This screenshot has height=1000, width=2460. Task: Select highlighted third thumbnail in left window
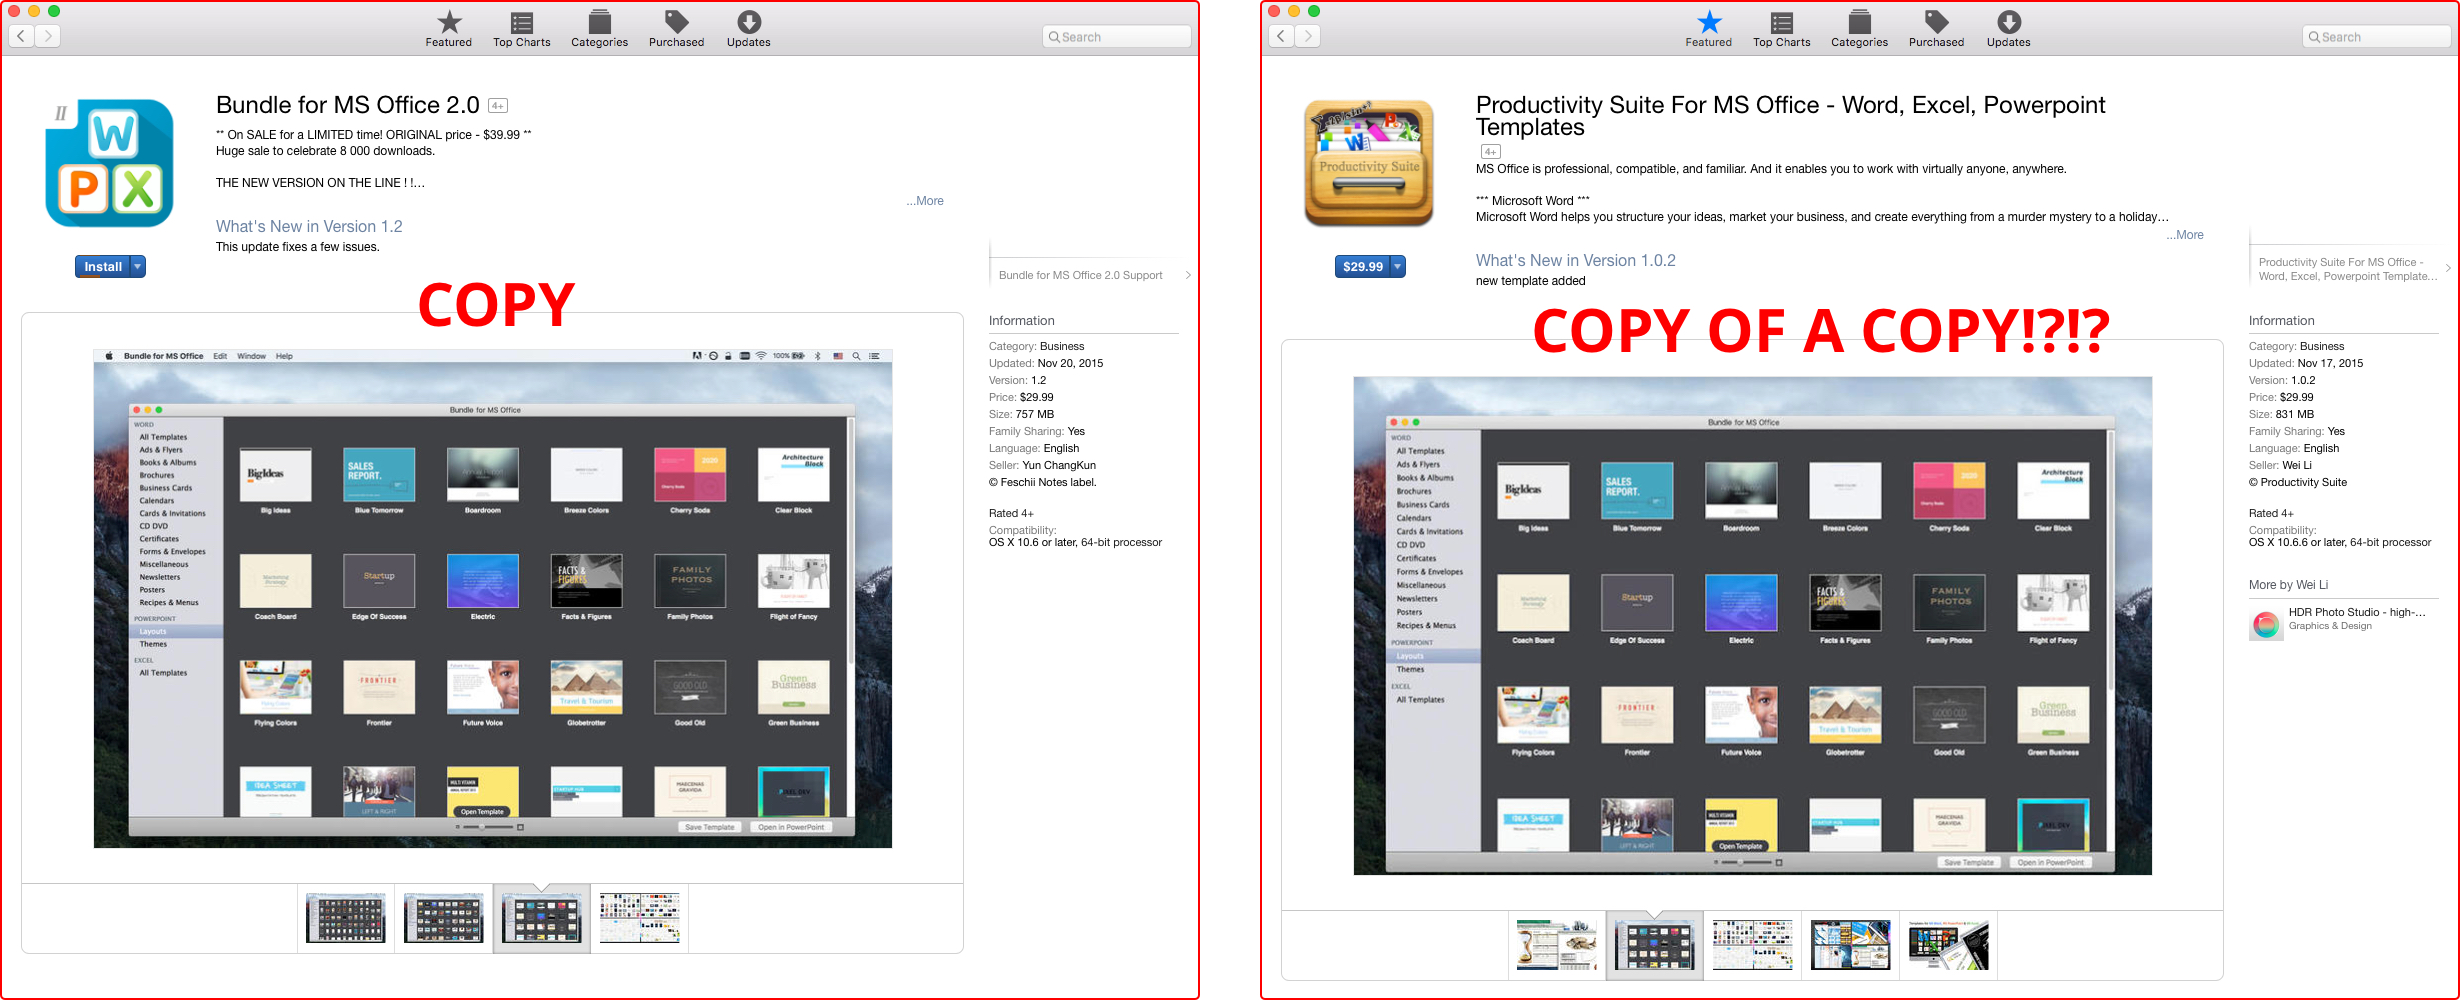542,918
